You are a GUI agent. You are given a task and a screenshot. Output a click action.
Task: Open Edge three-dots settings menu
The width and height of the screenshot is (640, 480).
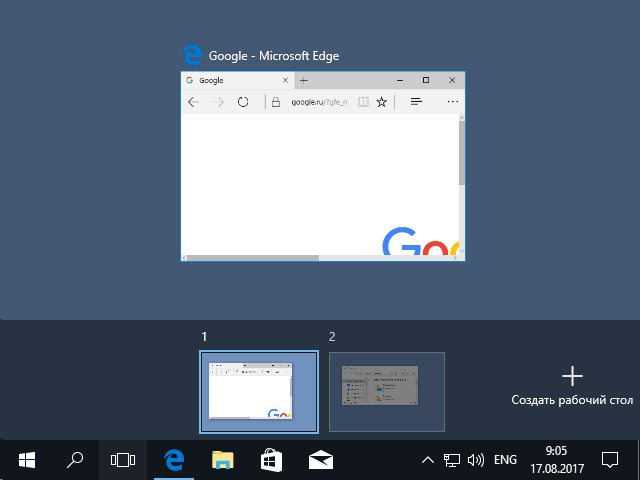tap(453, 102)
